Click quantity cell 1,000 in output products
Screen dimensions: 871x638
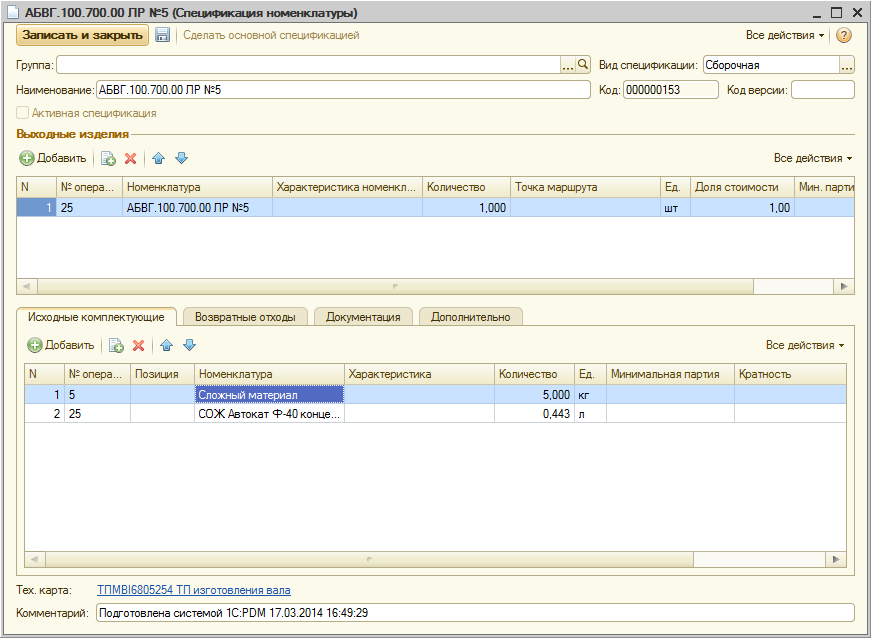pos(466,208)
